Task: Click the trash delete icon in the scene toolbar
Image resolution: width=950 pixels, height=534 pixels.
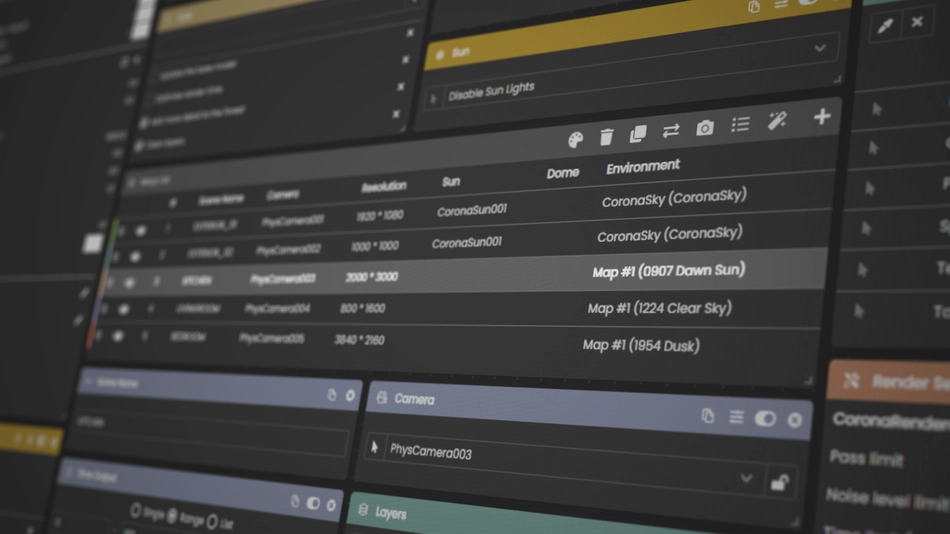Action: tap(606, 137)
